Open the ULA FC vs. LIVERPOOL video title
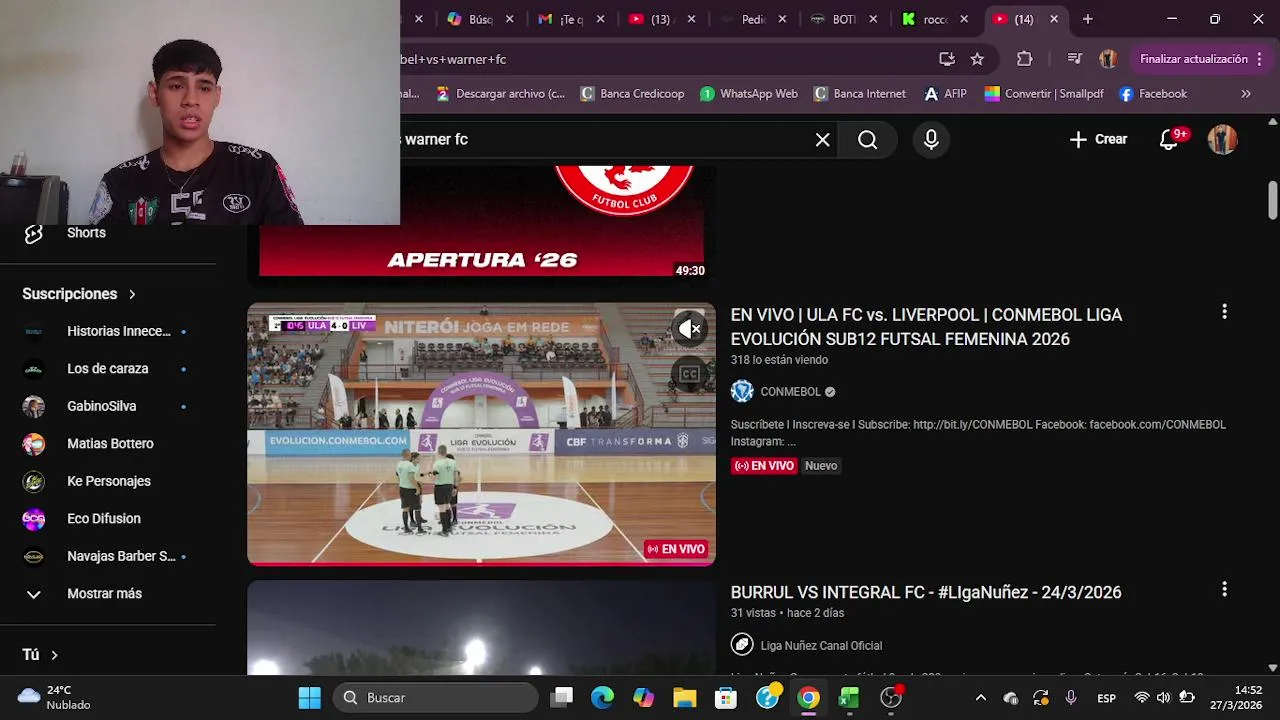 (926, 327)
